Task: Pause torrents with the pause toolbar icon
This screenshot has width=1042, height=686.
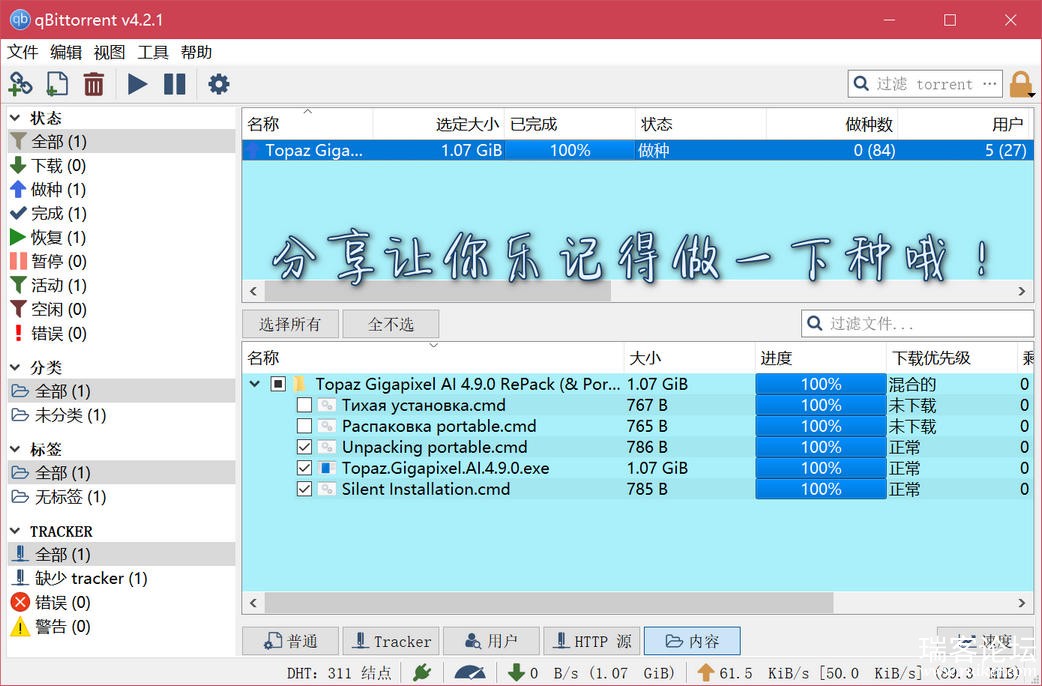Action: [175, 84]
